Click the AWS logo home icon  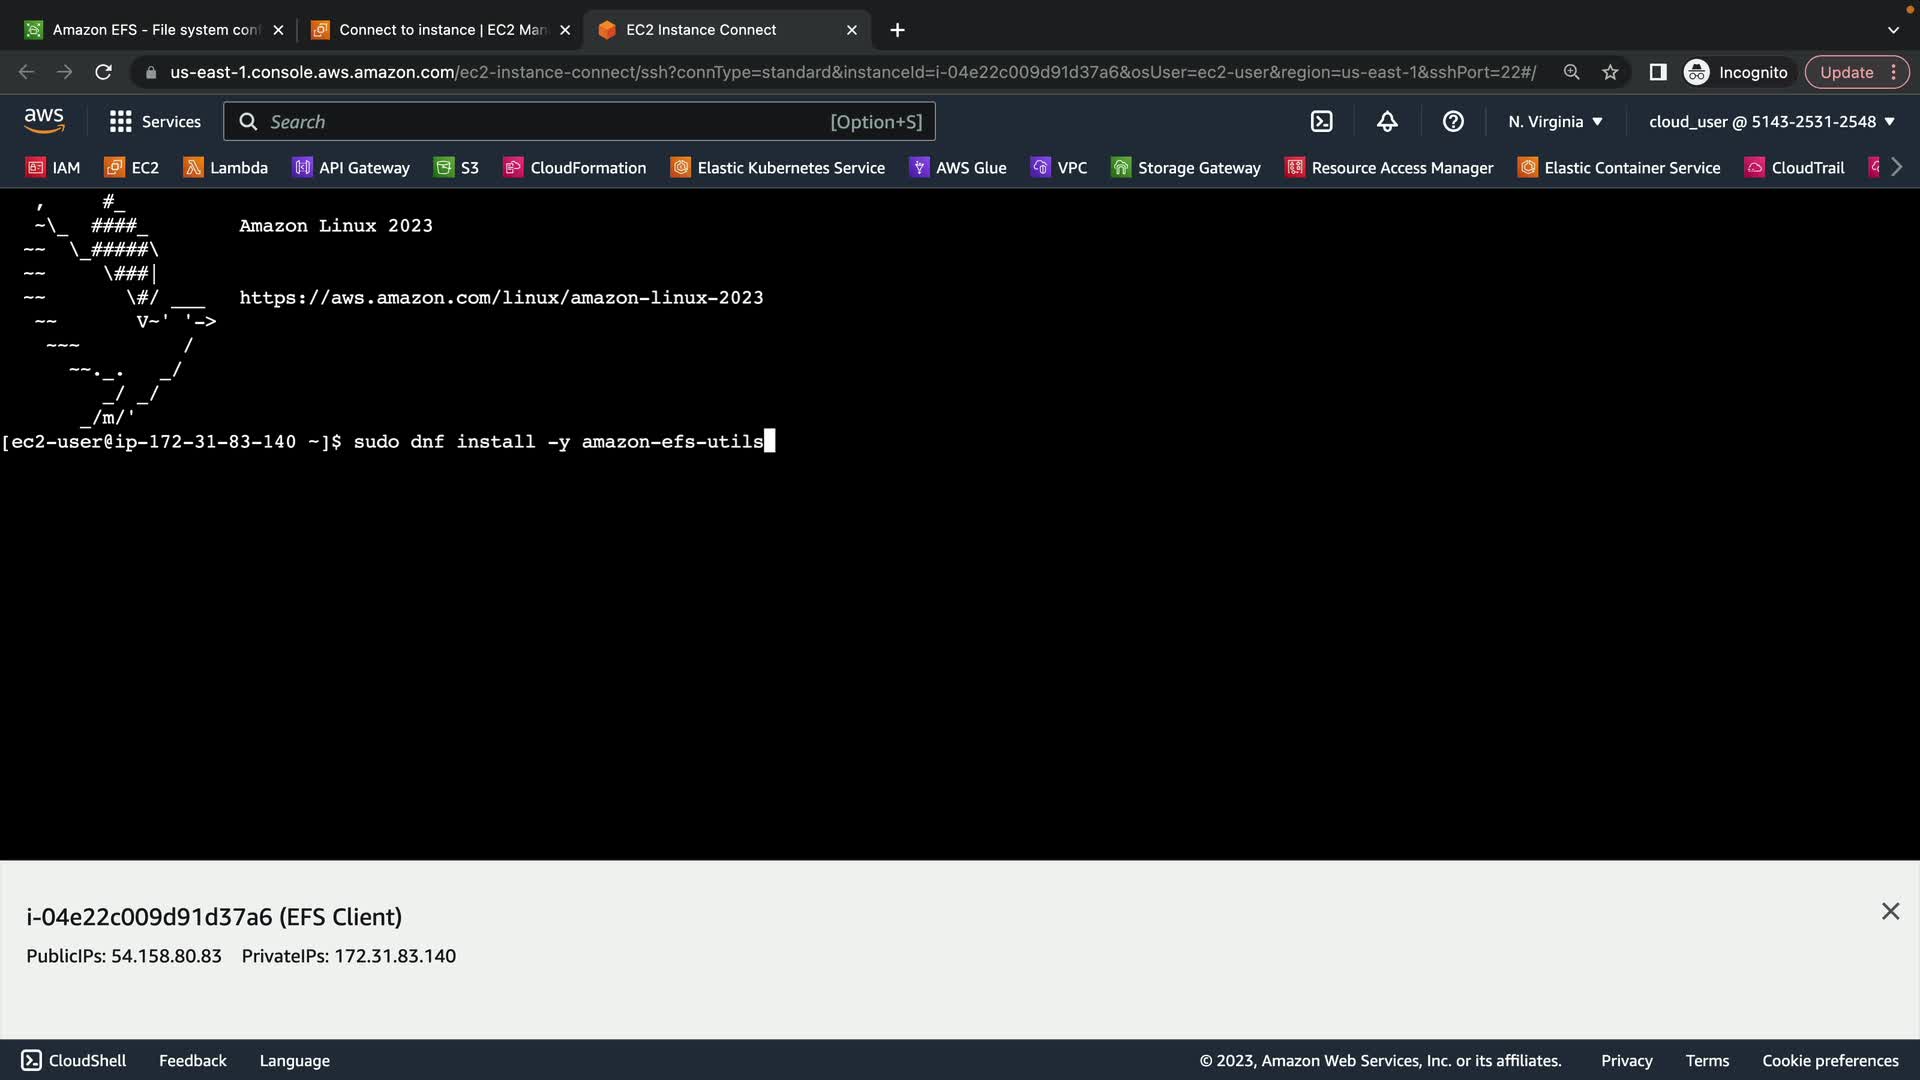44,121
